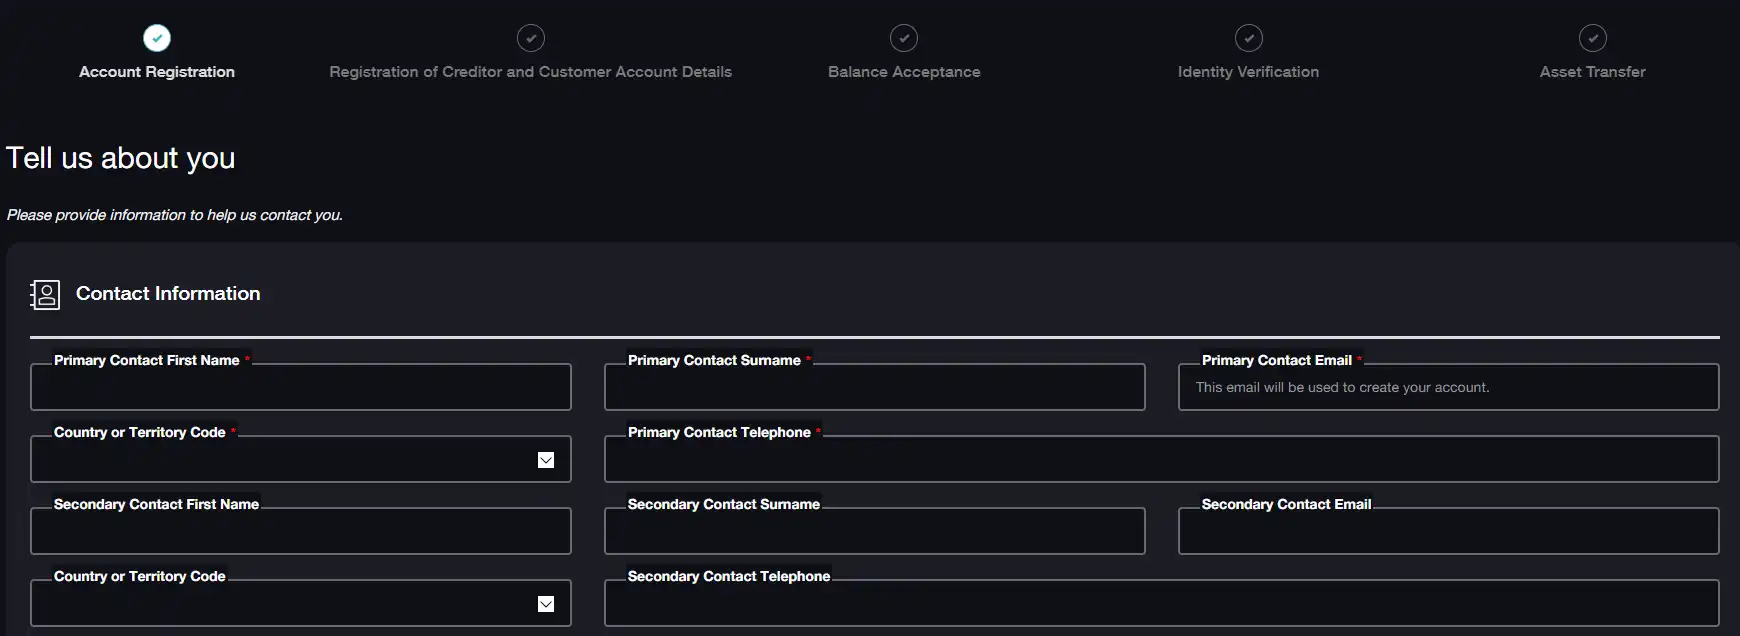Image resolution: width=1740 pixels, height=636 pixels.
Task: Open the Asset Transfer step label
Action: pos(1592,72)
